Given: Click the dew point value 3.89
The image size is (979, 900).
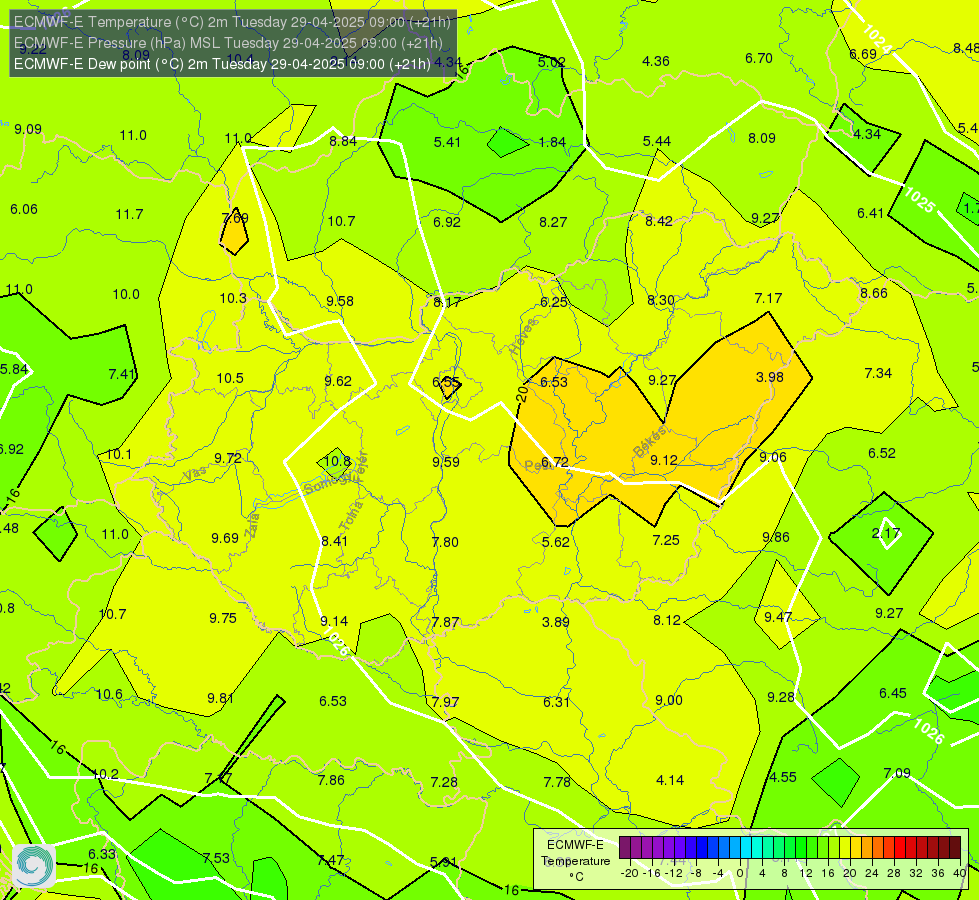Looking at the screenshot, I should [x=555, y=622].
